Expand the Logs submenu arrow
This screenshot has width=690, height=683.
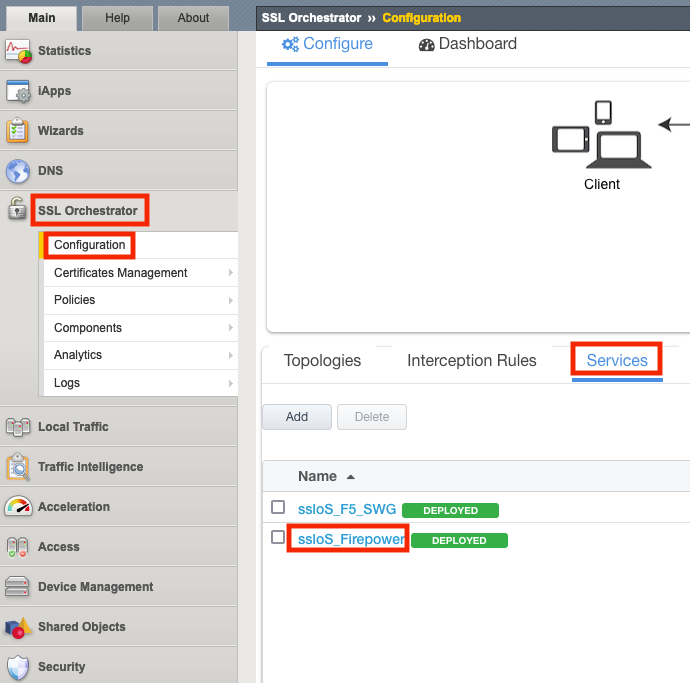click(231, 383)
